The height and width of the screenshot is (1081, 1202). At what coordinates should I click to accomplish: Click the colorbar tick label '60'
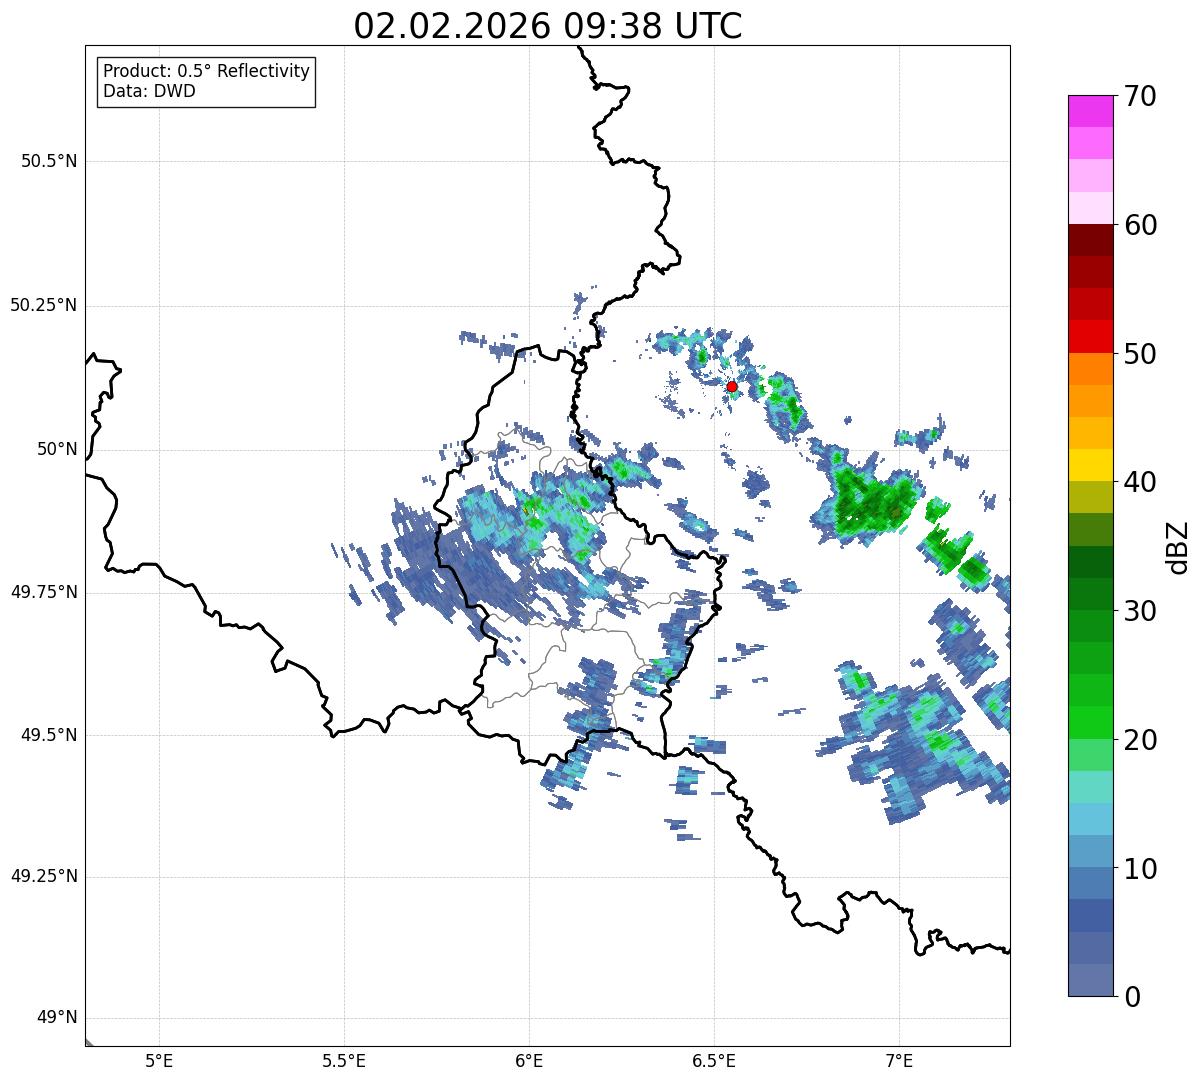[x=1140, y=225]
